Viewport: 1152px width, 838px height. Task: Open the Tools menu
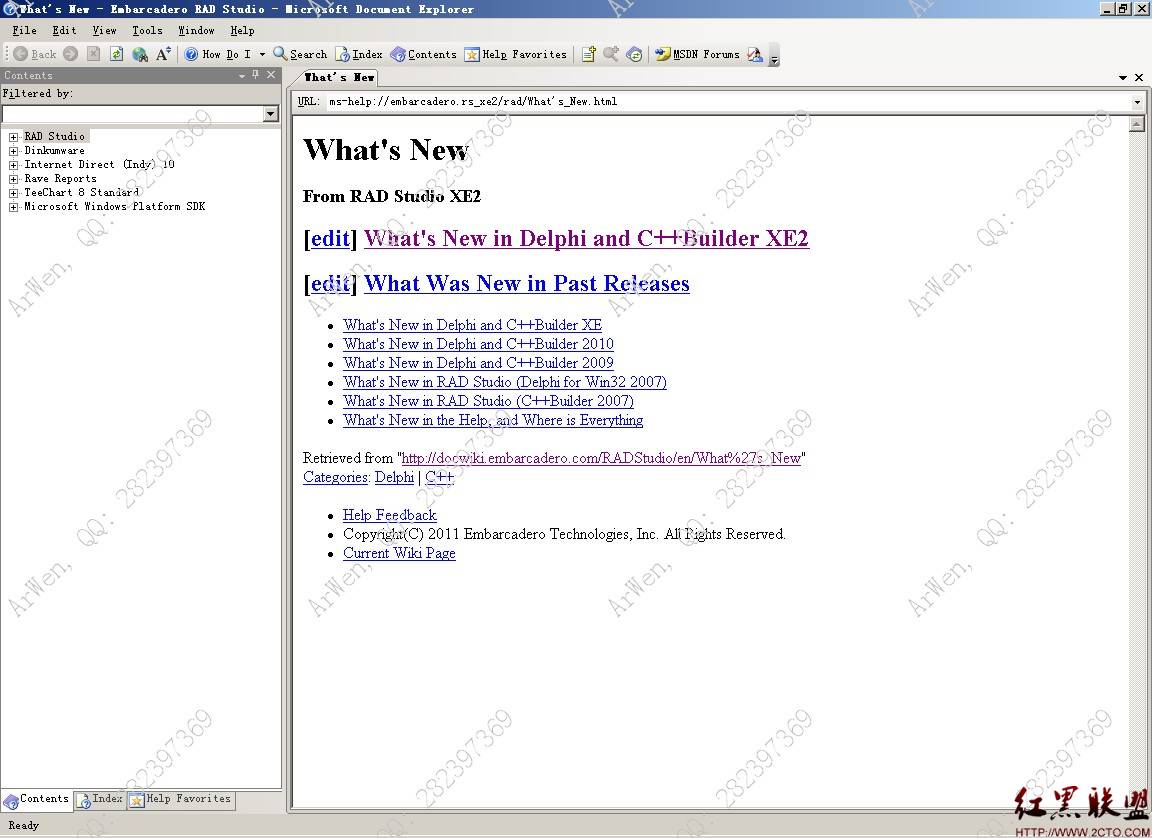[x=147, y=30]
